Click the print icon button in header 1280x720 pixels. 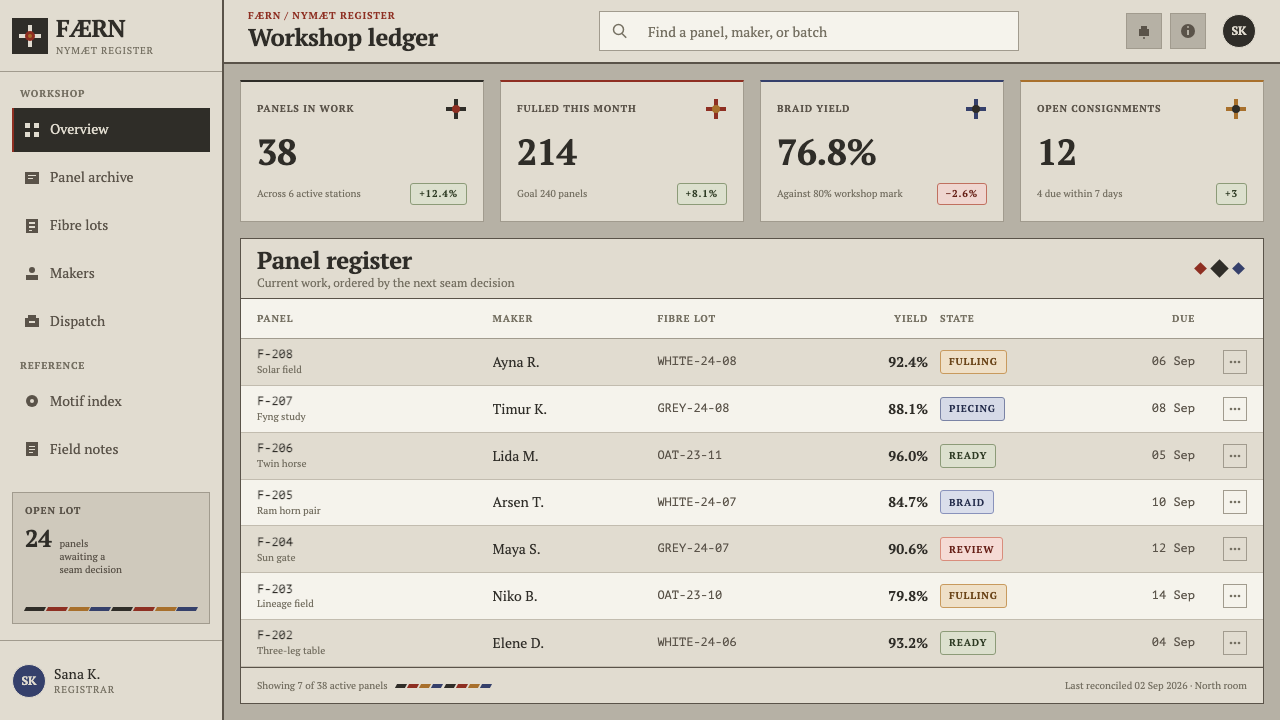click(x=1144, y=31)
